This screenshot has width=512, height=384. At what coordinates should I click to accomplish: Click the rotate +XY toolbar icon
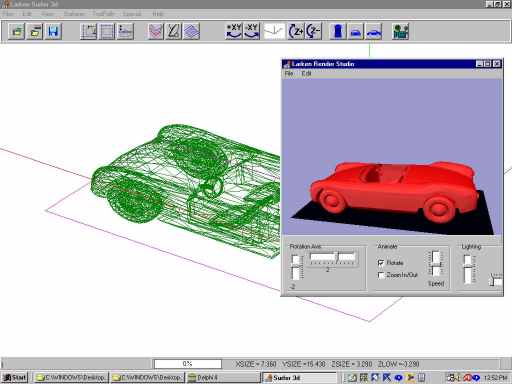coord(234,32)
